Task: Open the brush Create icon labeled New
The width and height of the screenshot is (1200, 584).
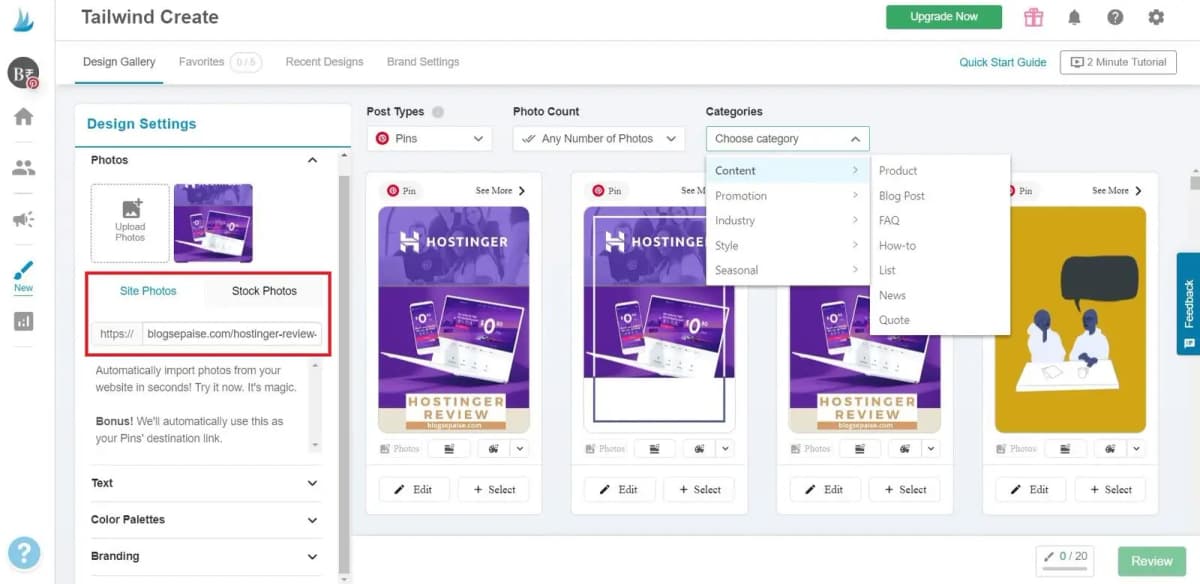Action: tap(23, 275)
